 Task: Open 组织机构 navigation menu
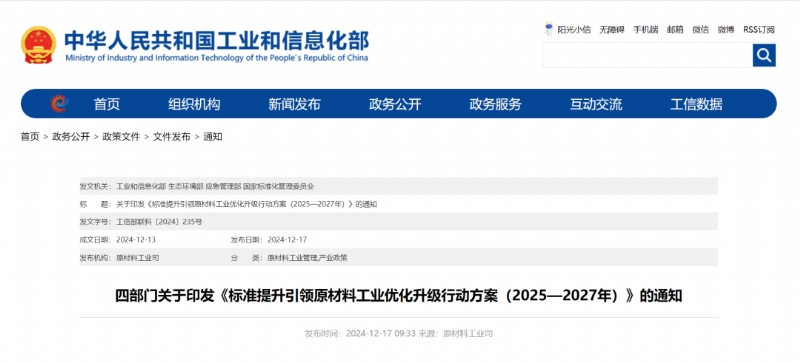pyautogui.click(x=194, y=104)
